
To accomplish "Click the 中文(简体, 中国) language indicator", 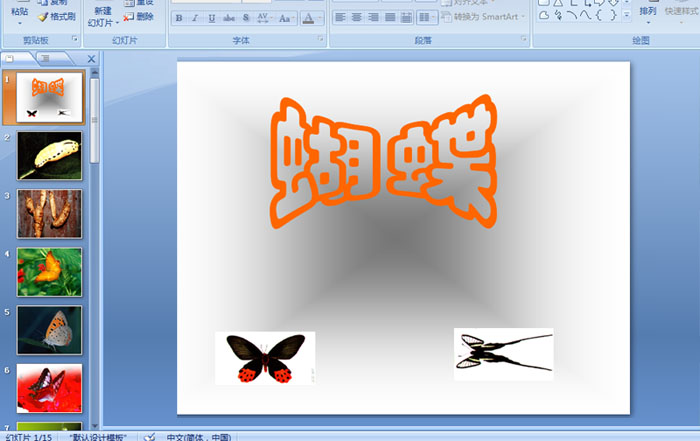I will pos(199,437).
